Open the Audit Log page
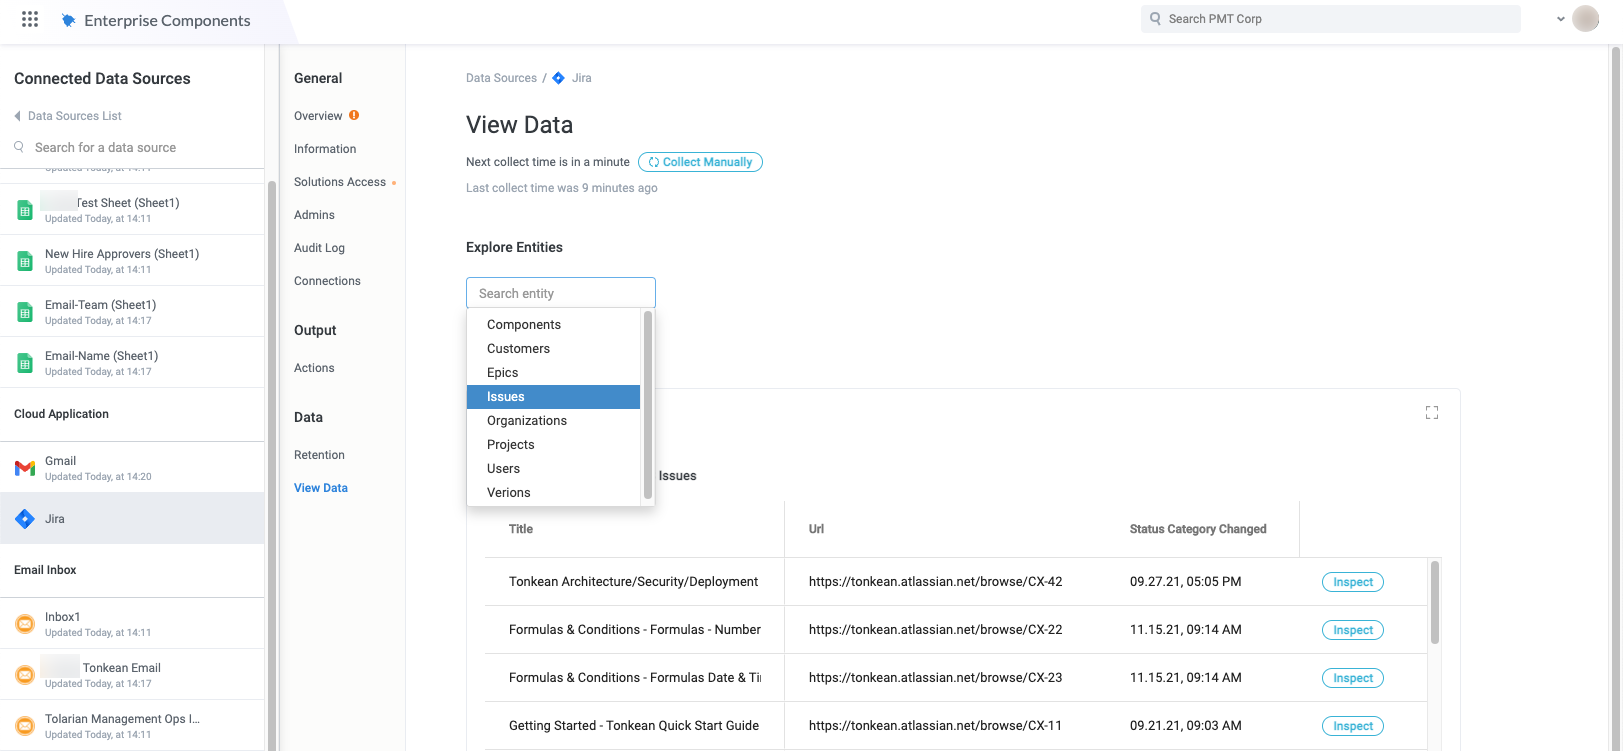The image size is (1623, 751). click(319, 248)
